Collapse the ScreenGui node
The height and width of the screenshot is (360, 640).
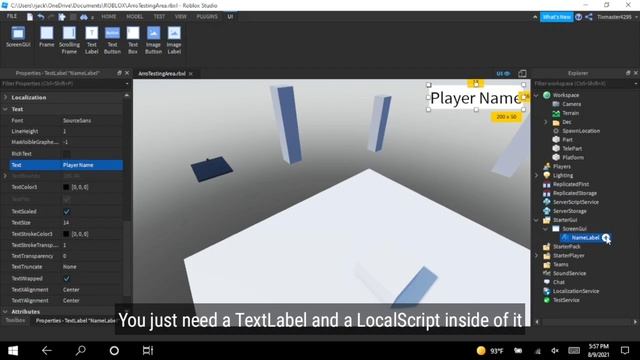[545, 229]
